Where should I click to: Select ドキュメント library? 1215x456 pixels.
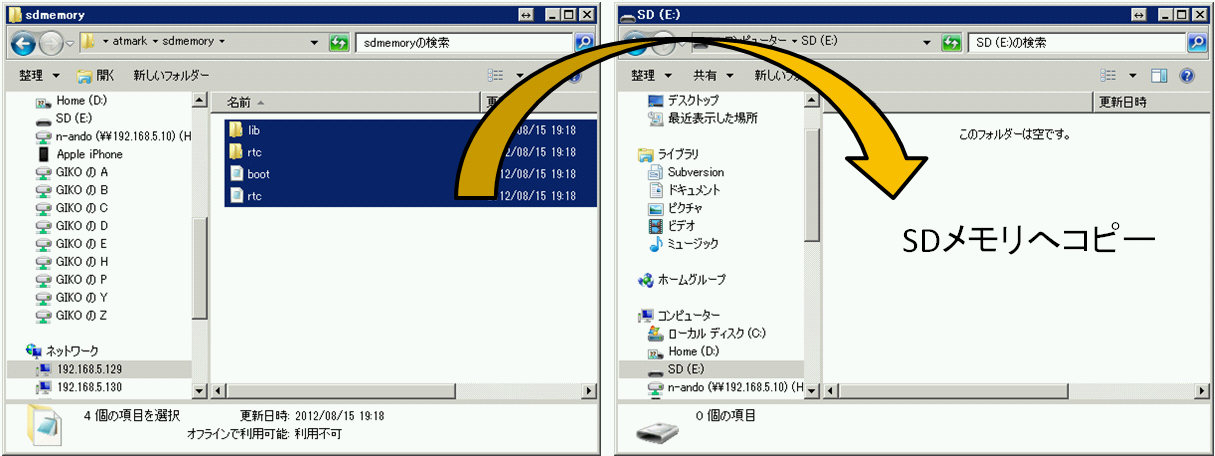tap(684, 190)
